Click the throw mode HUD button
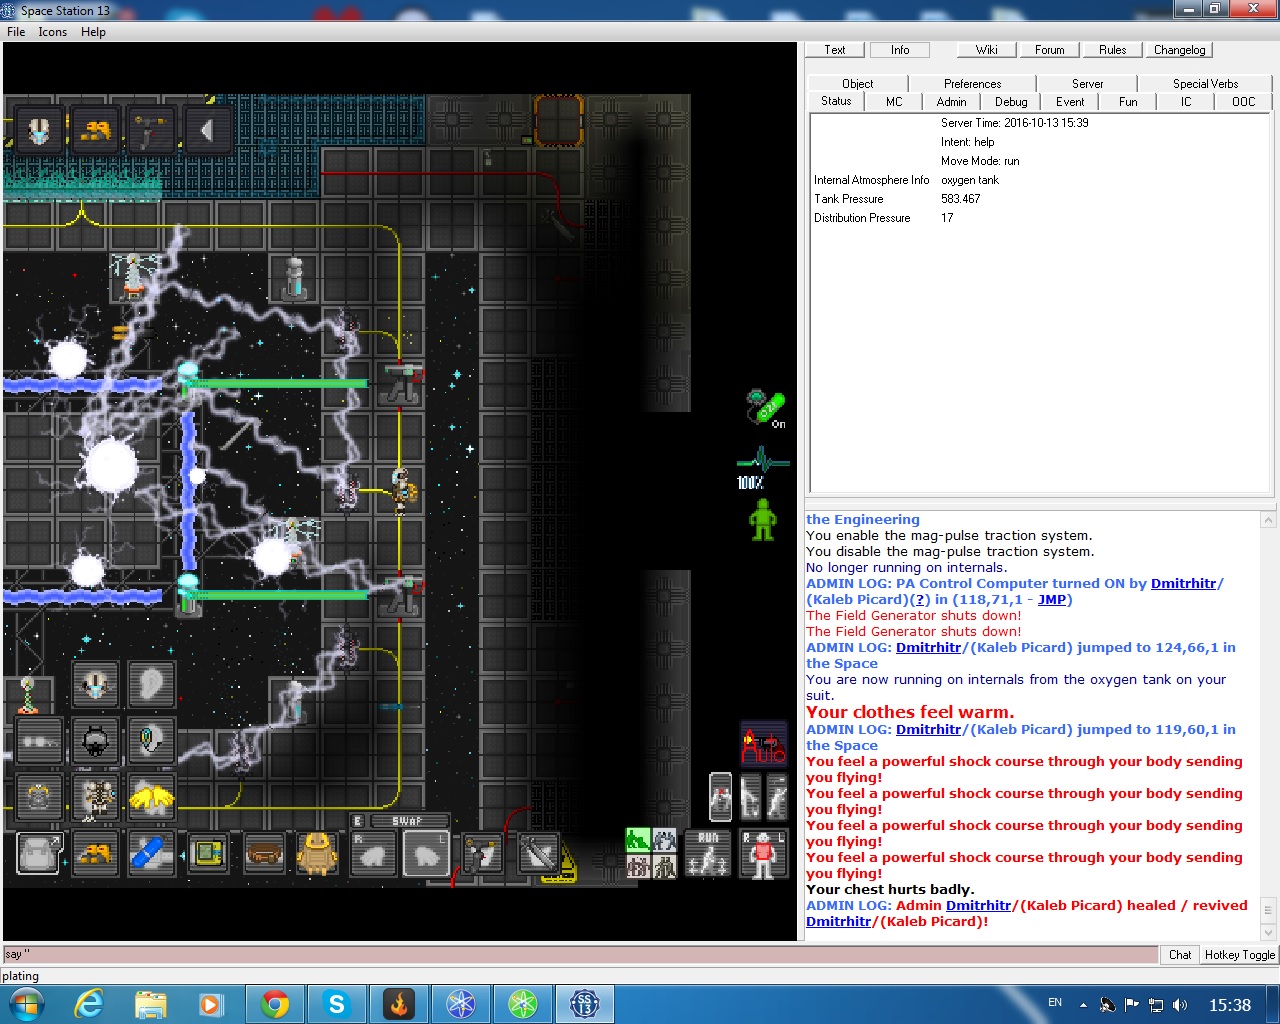Screen dimensions: 1280x1024 point(776,797)
